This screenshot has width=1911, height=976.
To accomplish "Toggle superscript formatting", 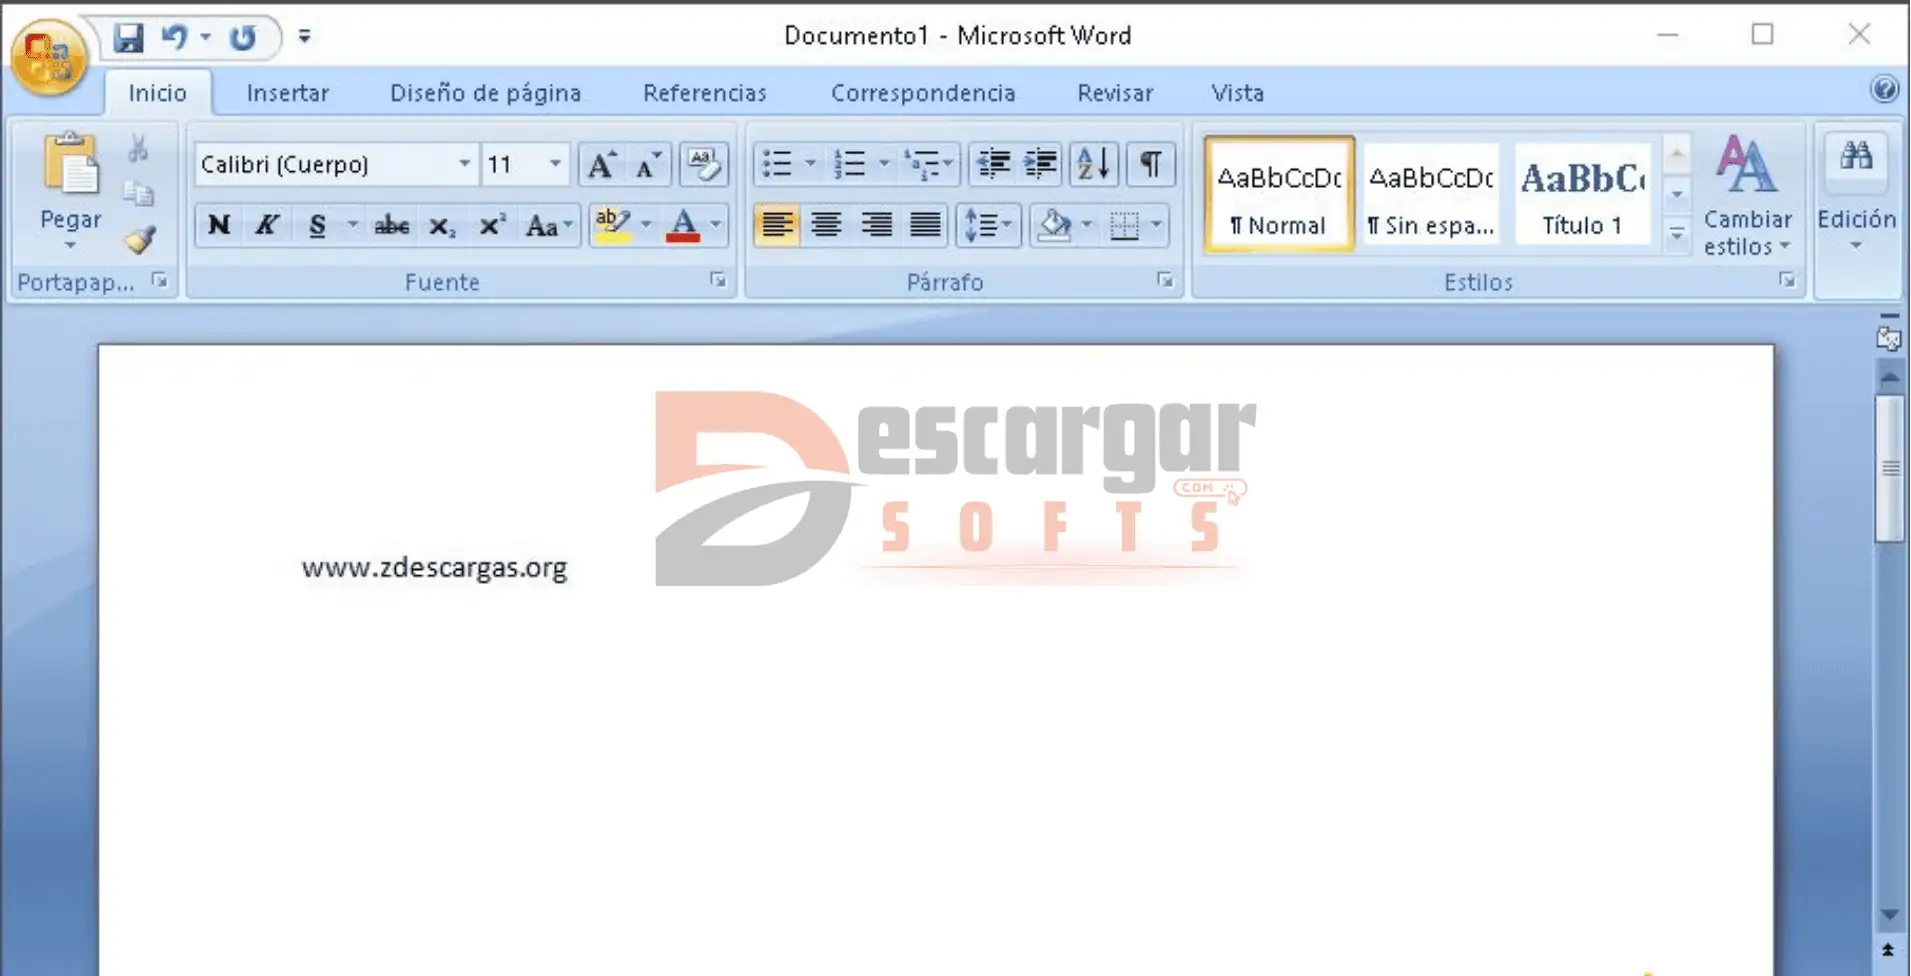I will [x=491, y=225].
